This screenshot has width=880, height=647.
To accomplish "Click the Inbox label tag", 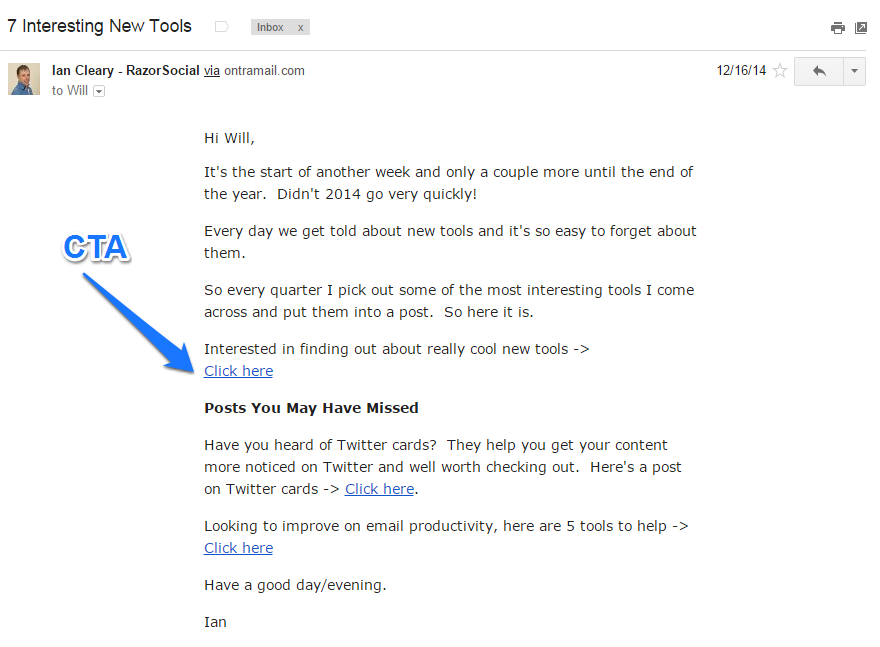I will pos(270,28).
